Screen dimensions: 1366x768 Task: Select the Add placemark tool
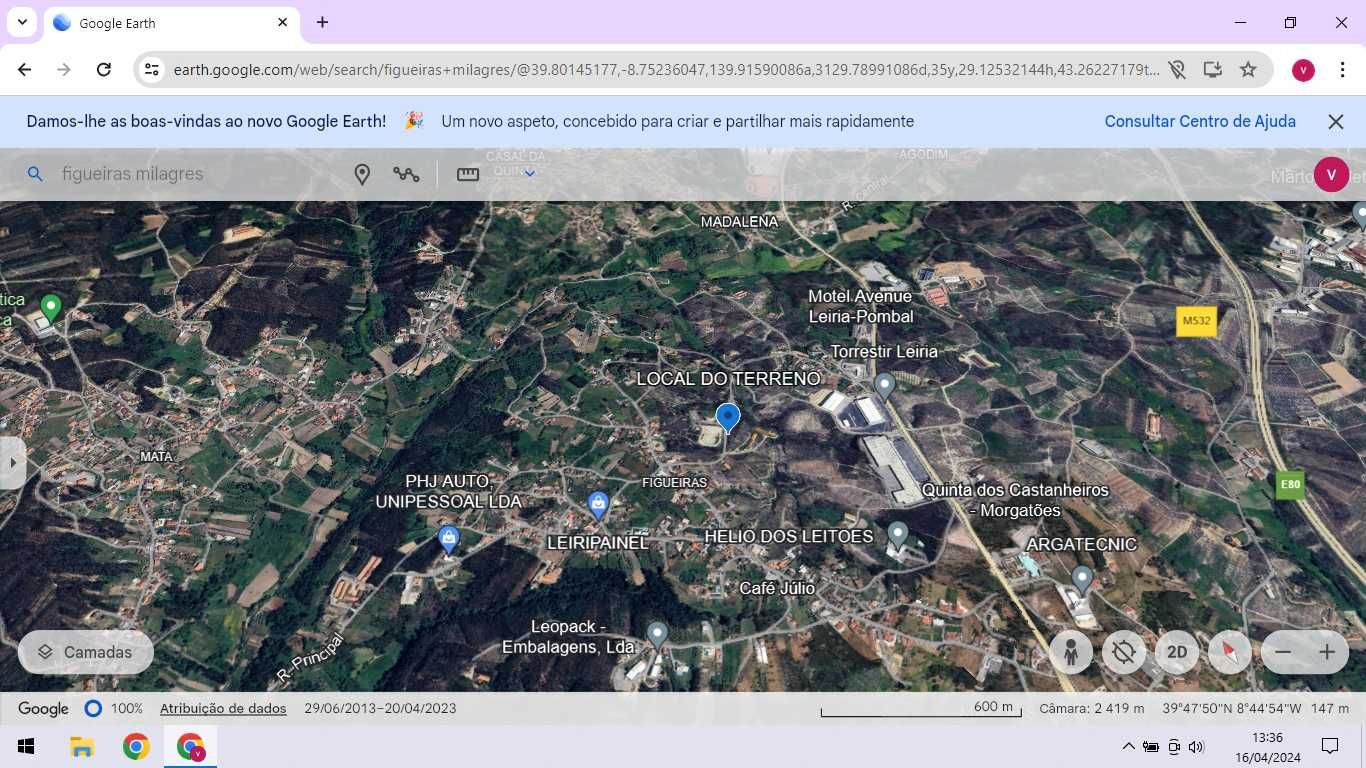click(362, 174)
